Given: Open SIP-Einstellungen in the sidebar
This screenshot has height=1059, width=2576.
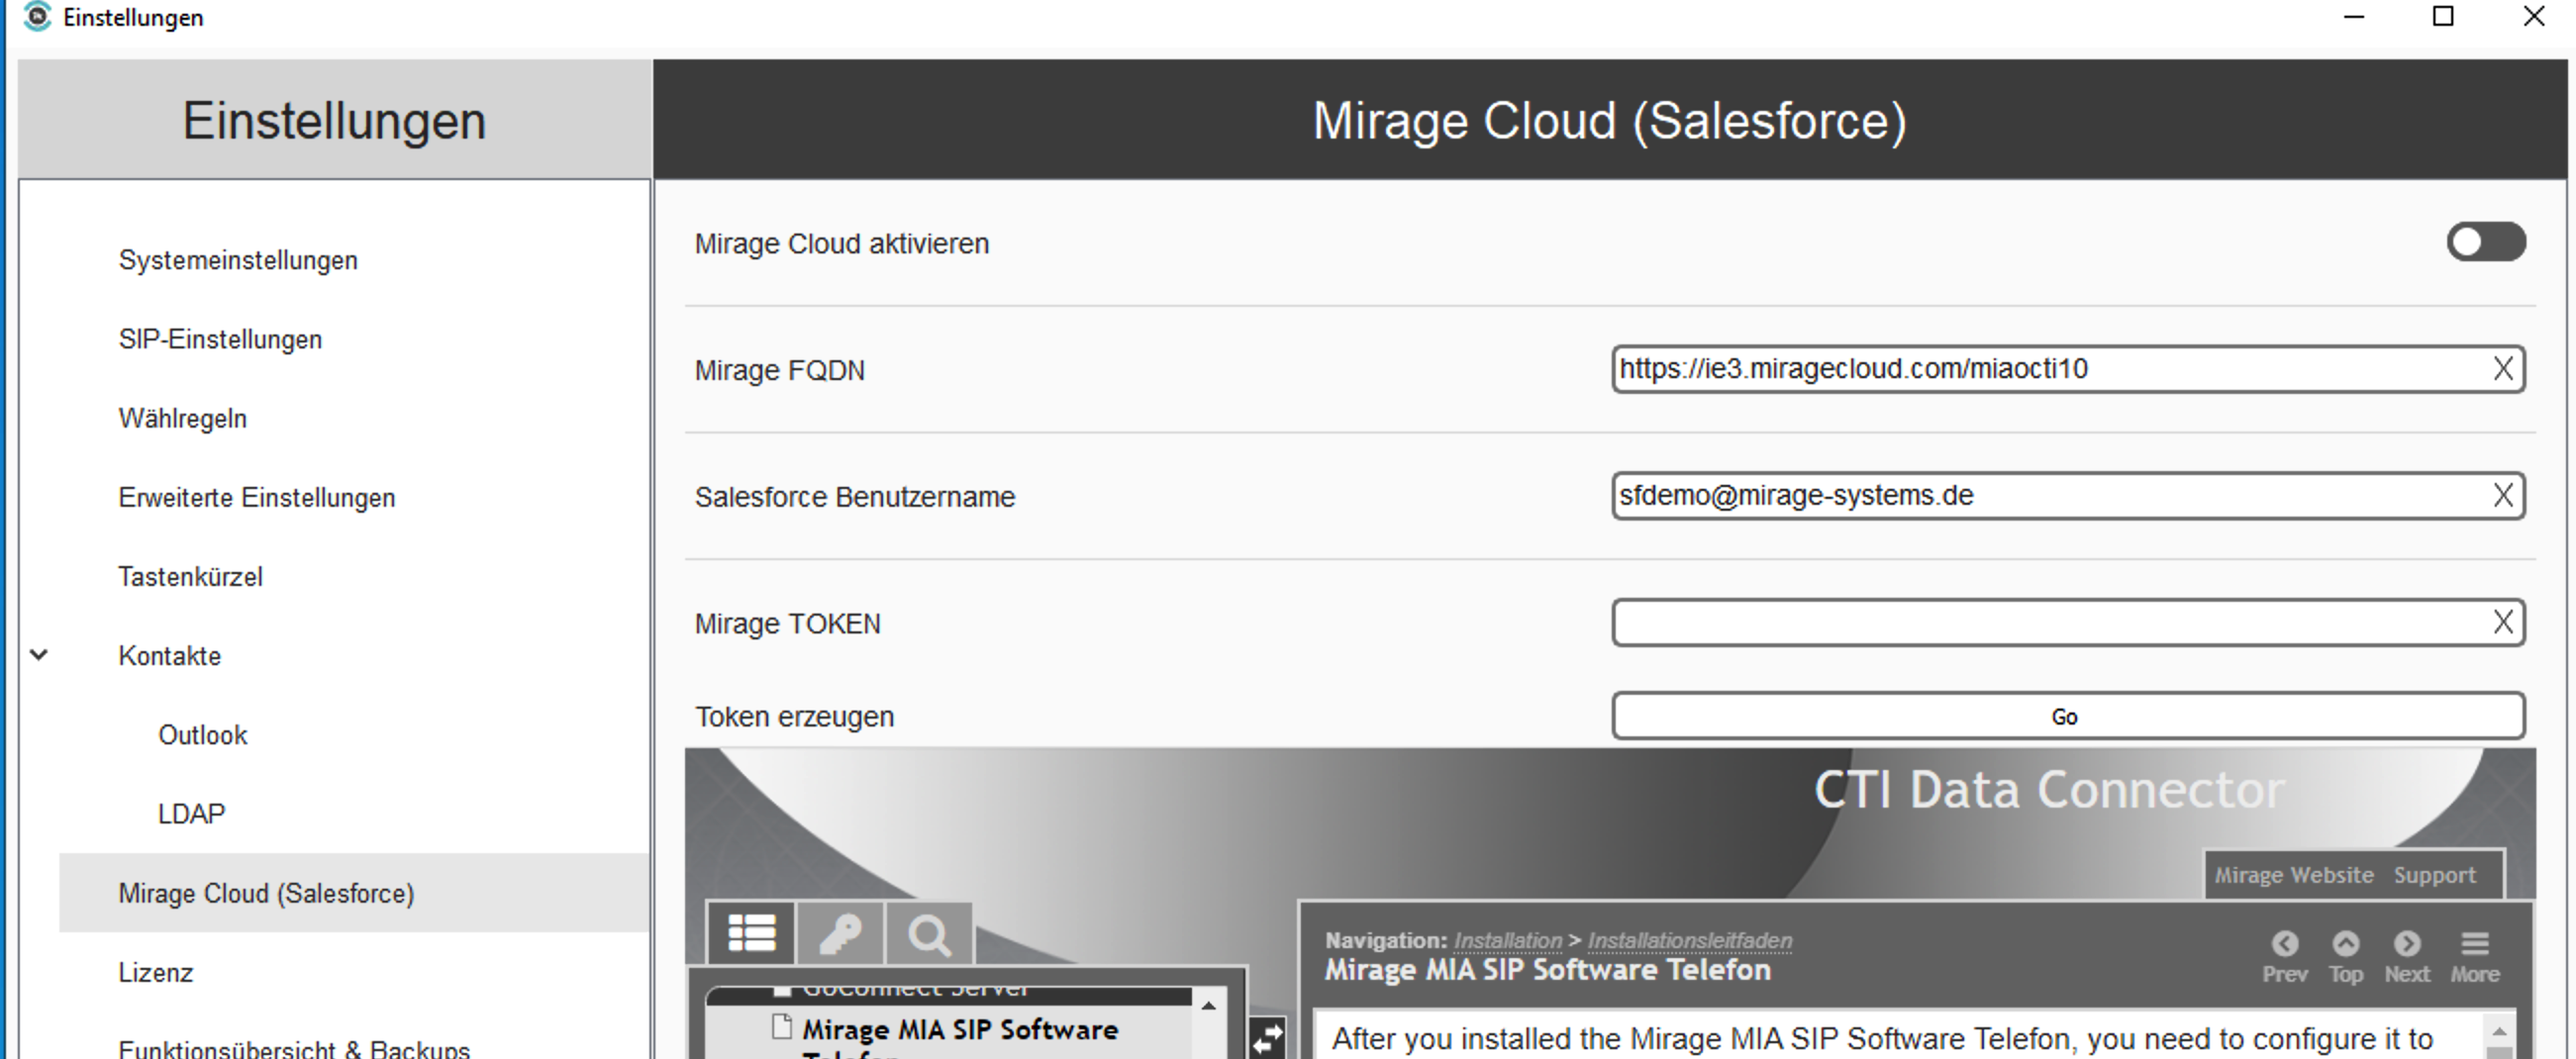Looking at the screenshot, I should 220,339.
